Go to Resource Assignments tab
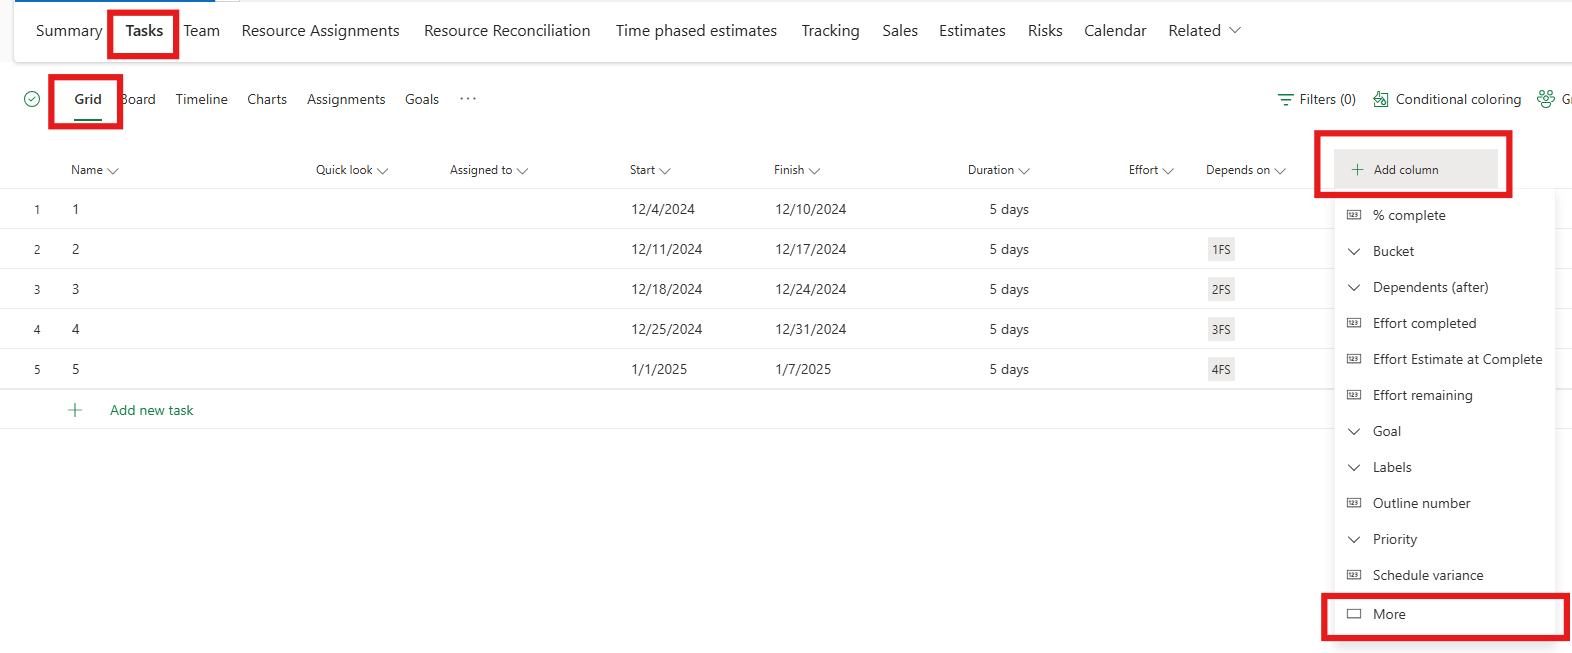The height and width of the screenshot is (653, 1572). (x=320, y=31)
